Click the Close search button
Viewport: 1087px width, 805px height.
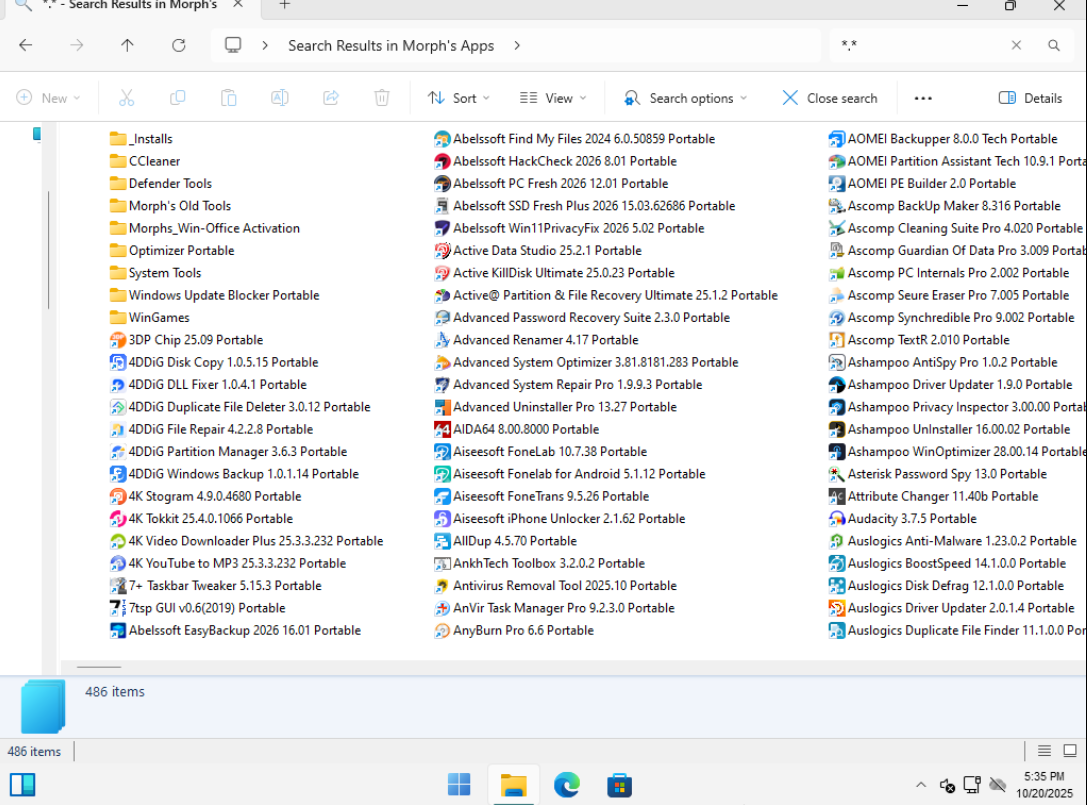coord(829,98)
